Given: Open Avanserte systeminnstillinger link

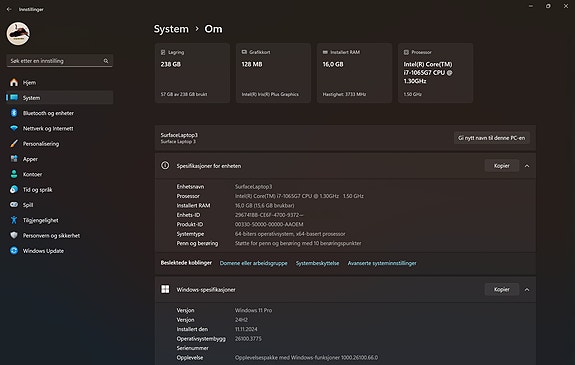Looking at the screenshot, I should [382, 263].
